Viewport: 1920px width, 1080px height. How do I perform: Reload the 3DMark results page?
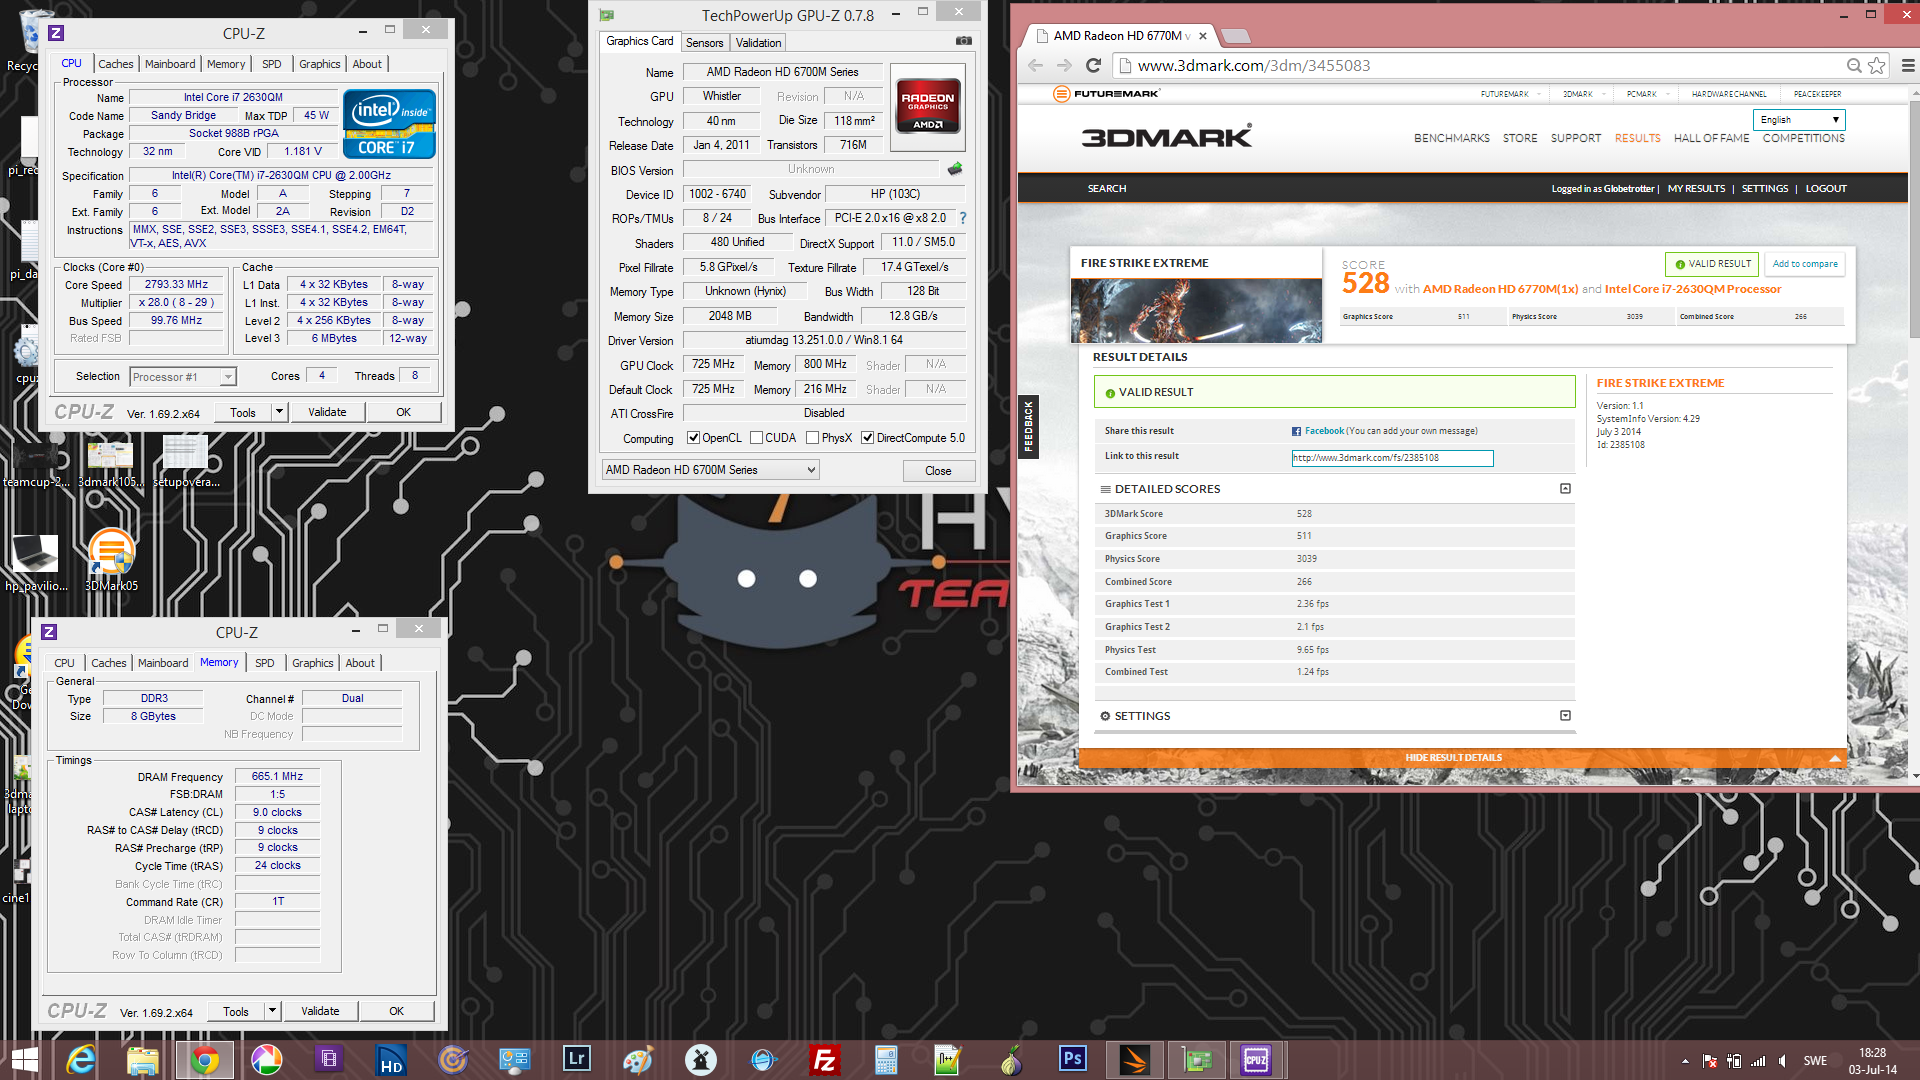pyautogui.click(x=1093, y=66)
